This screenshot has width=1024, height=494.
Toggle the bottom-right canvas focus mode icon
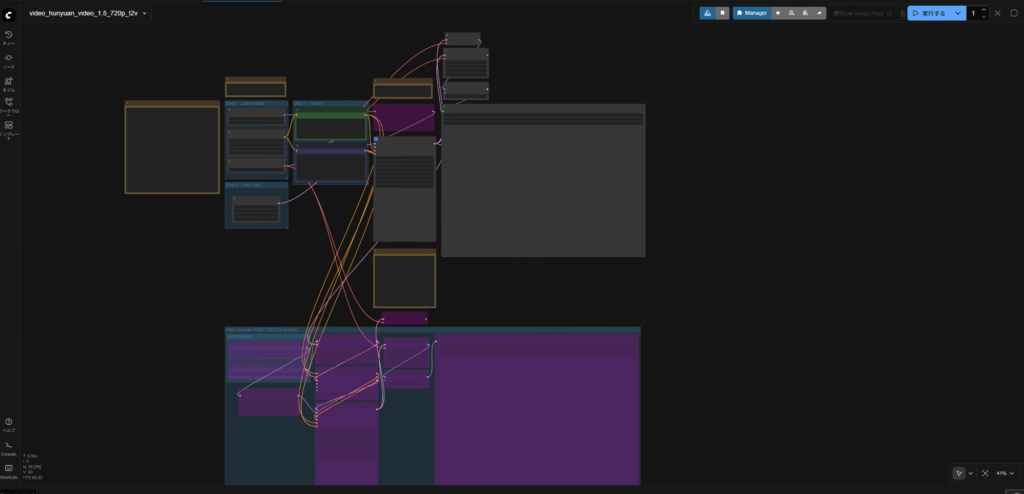985,473
